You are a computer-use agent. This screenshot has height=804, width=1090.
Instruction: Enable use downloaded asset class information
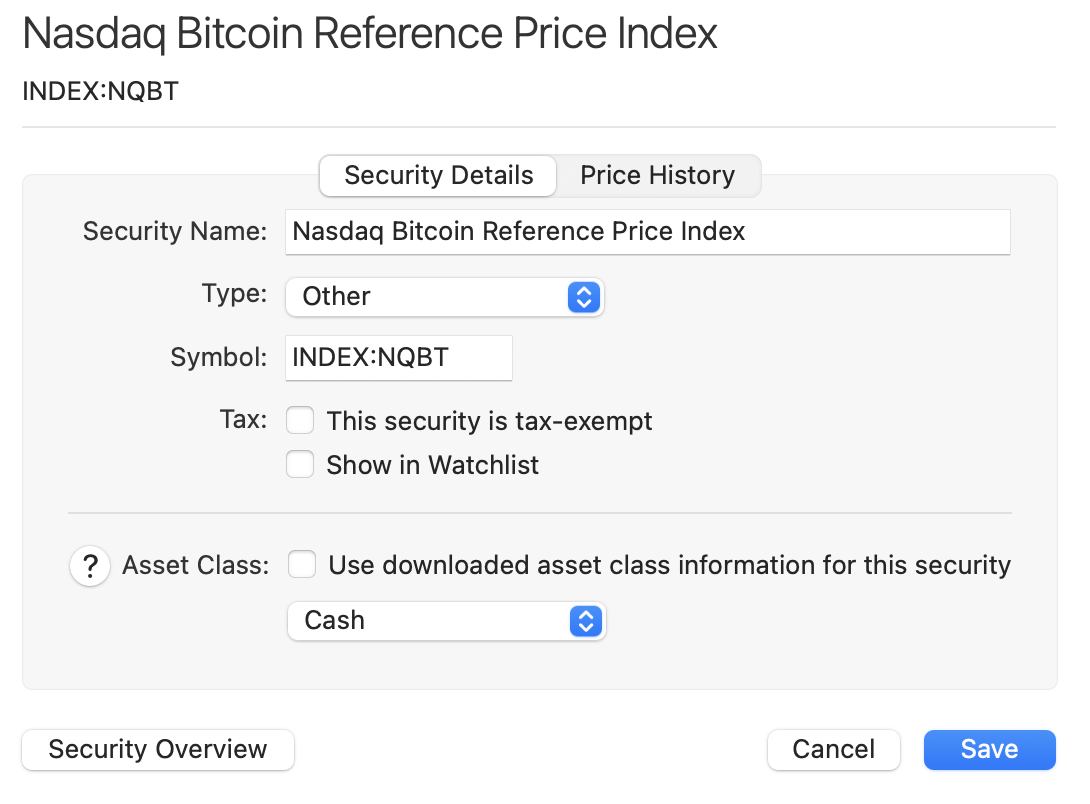(302, 566)
